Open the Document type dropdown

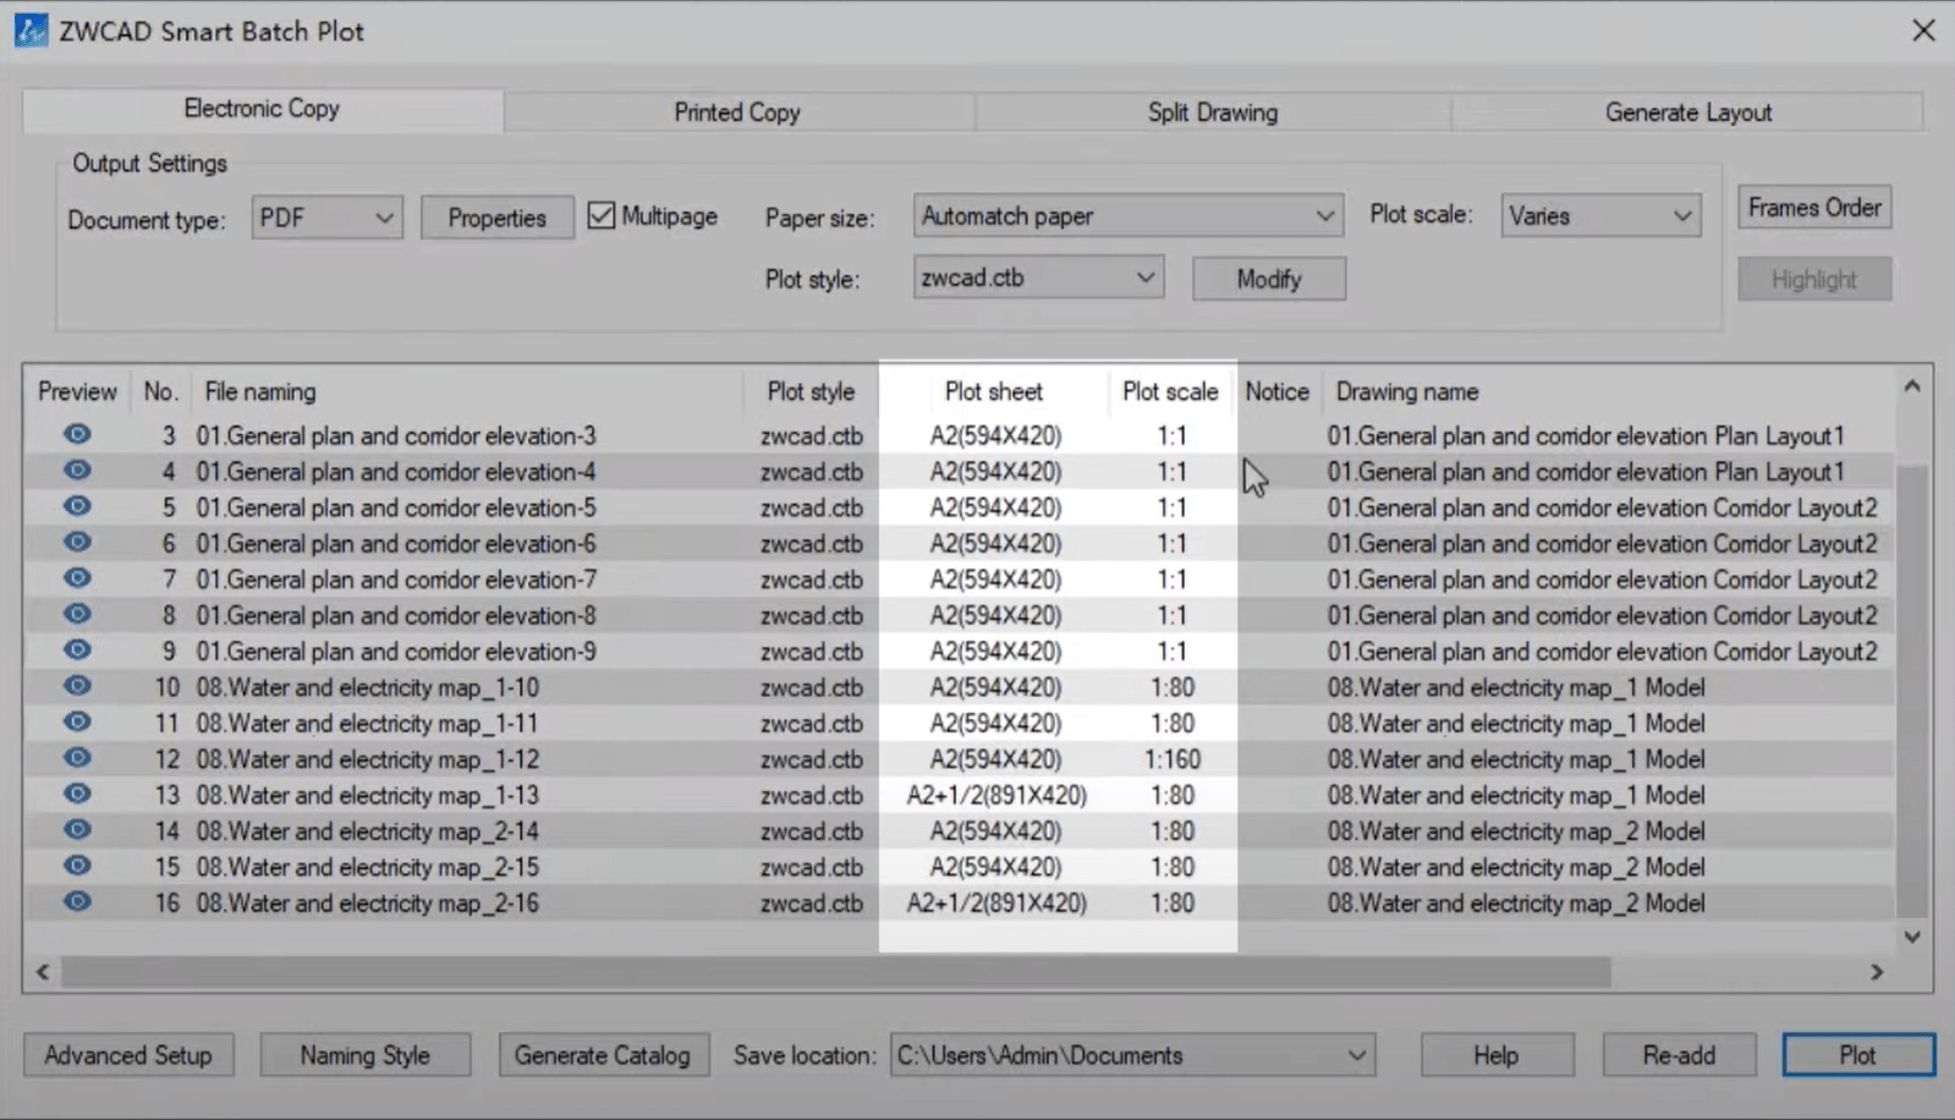coord(326,218)
